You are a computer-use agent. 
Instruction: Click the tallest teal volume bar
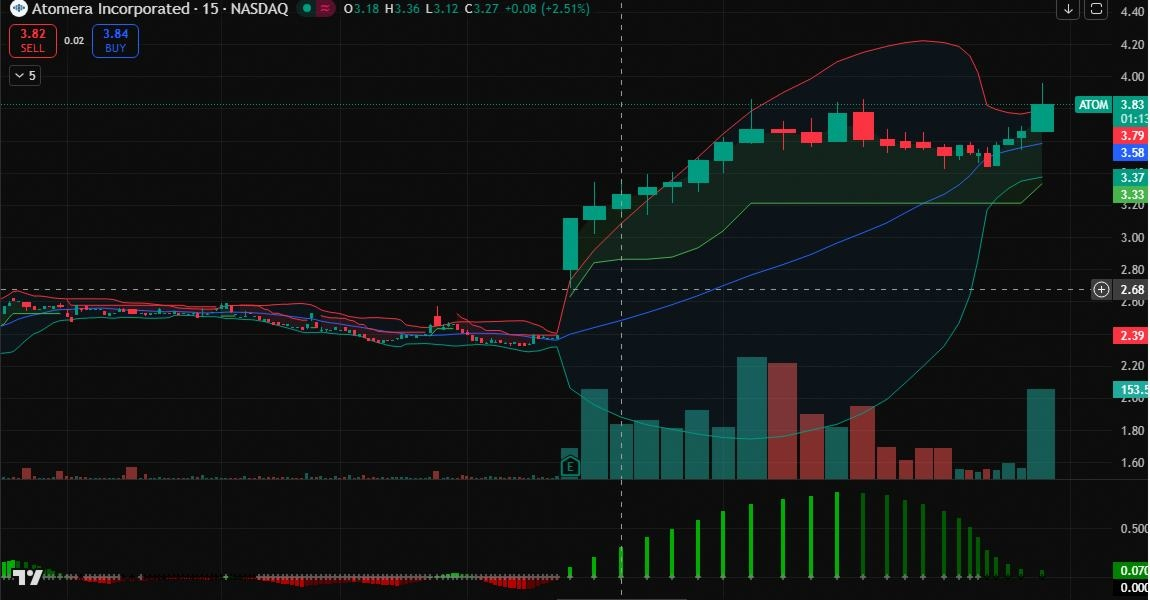(752, 418)
